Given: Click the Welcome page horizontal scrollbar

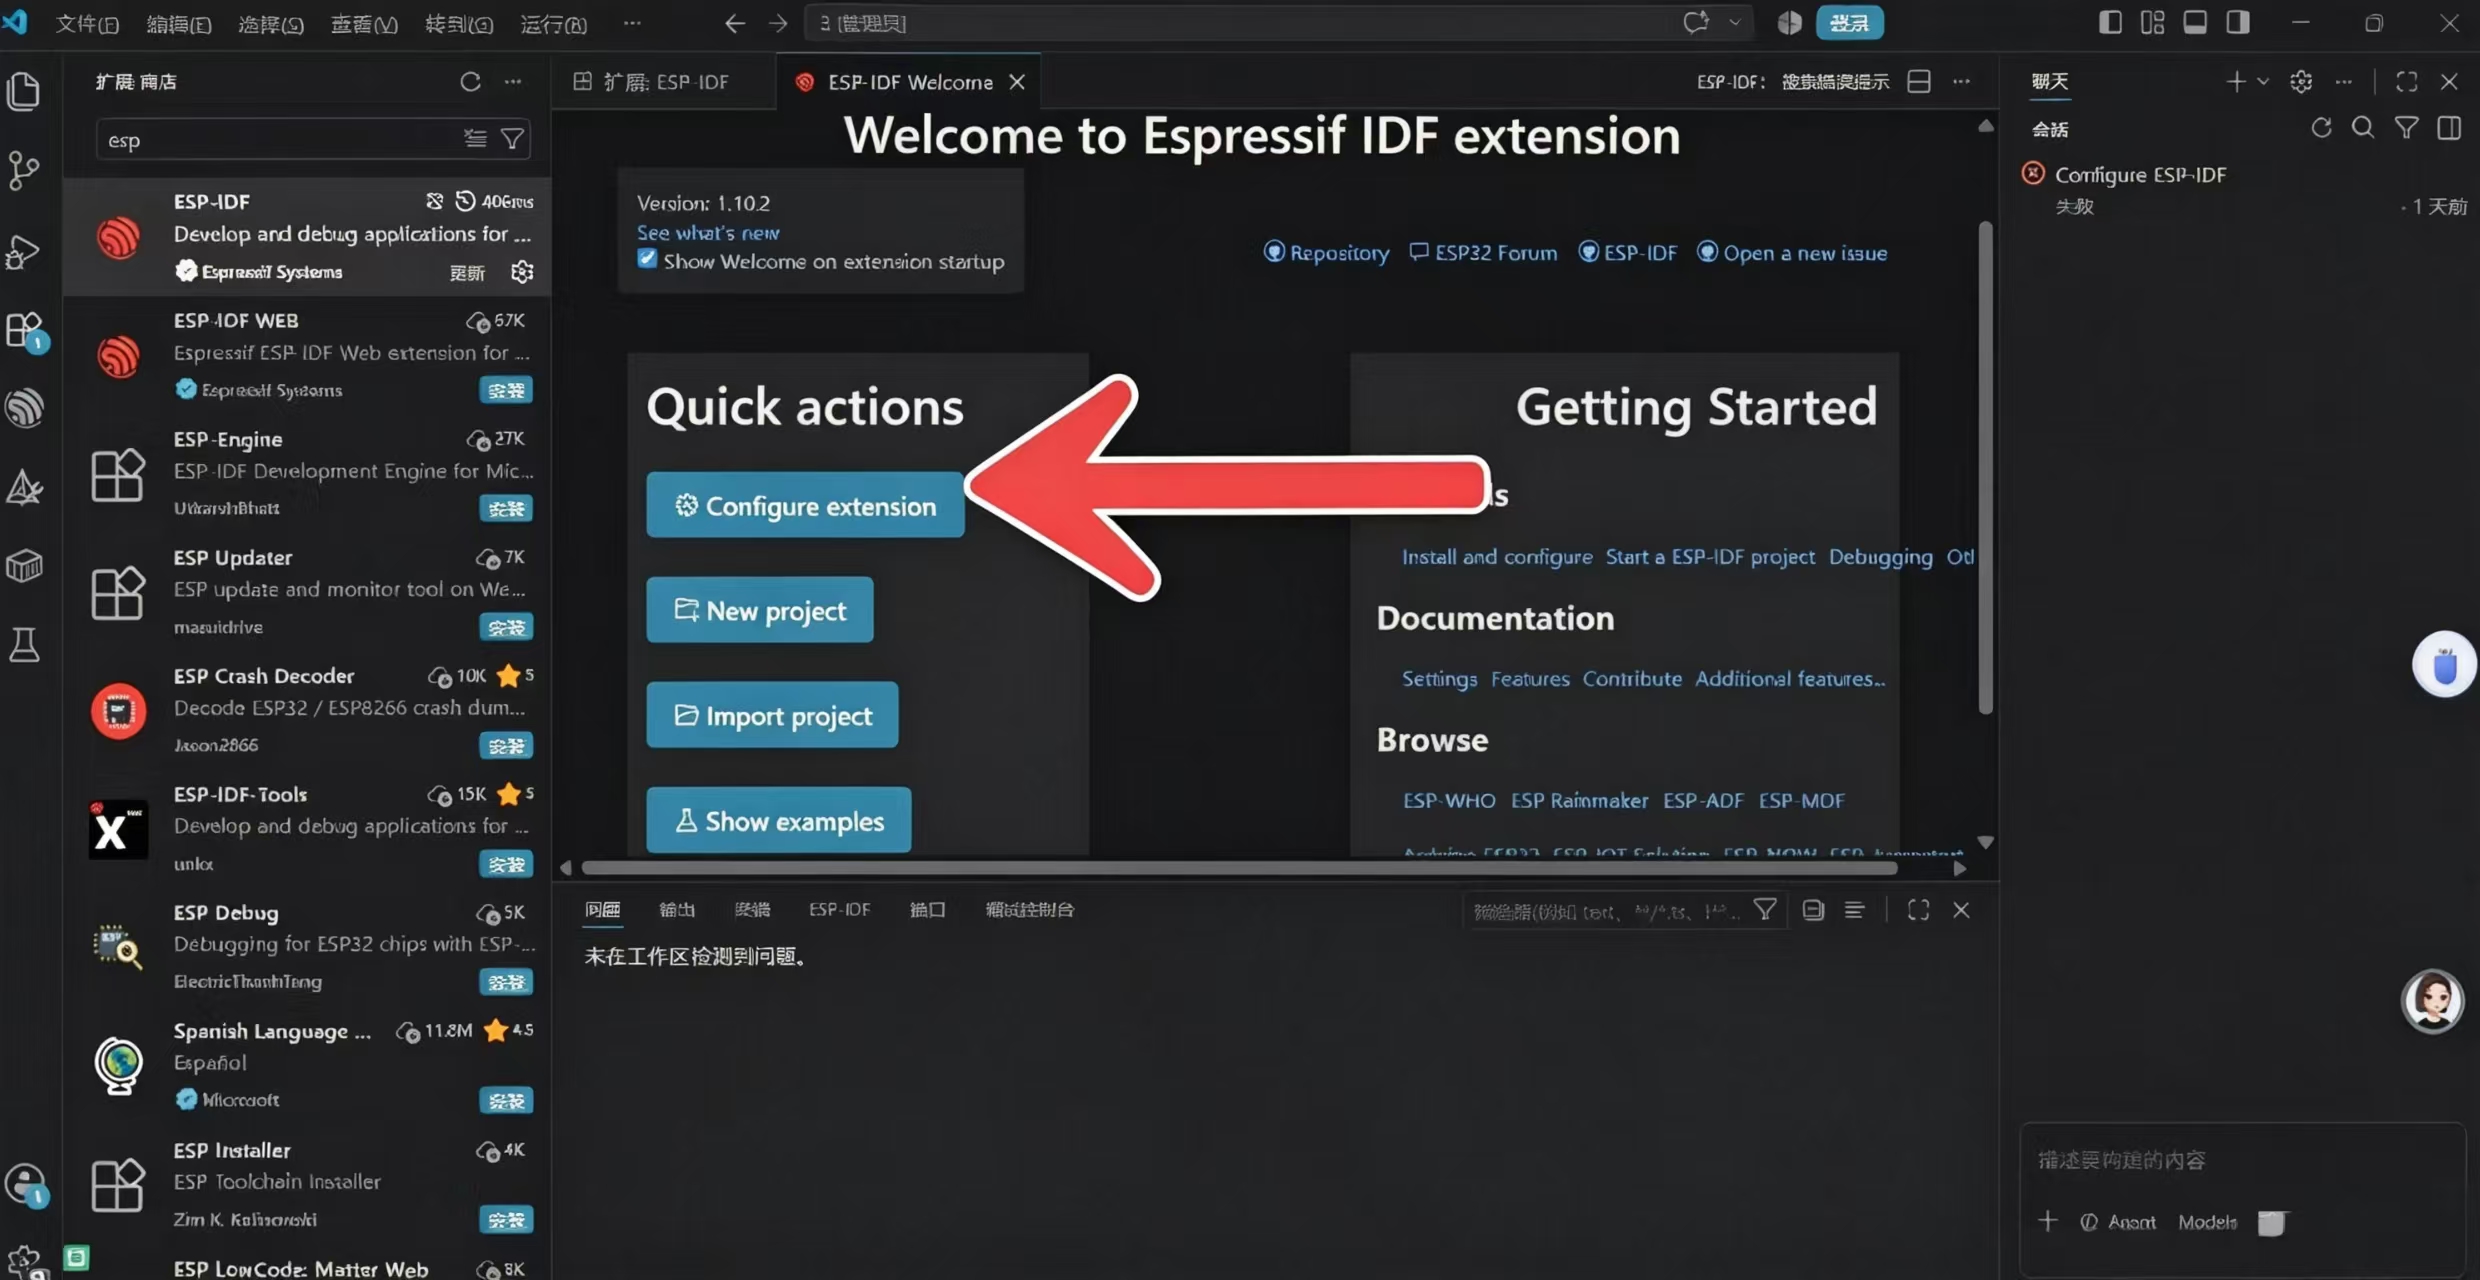Looking at the screenshot, I should [x=1240, y=868].
